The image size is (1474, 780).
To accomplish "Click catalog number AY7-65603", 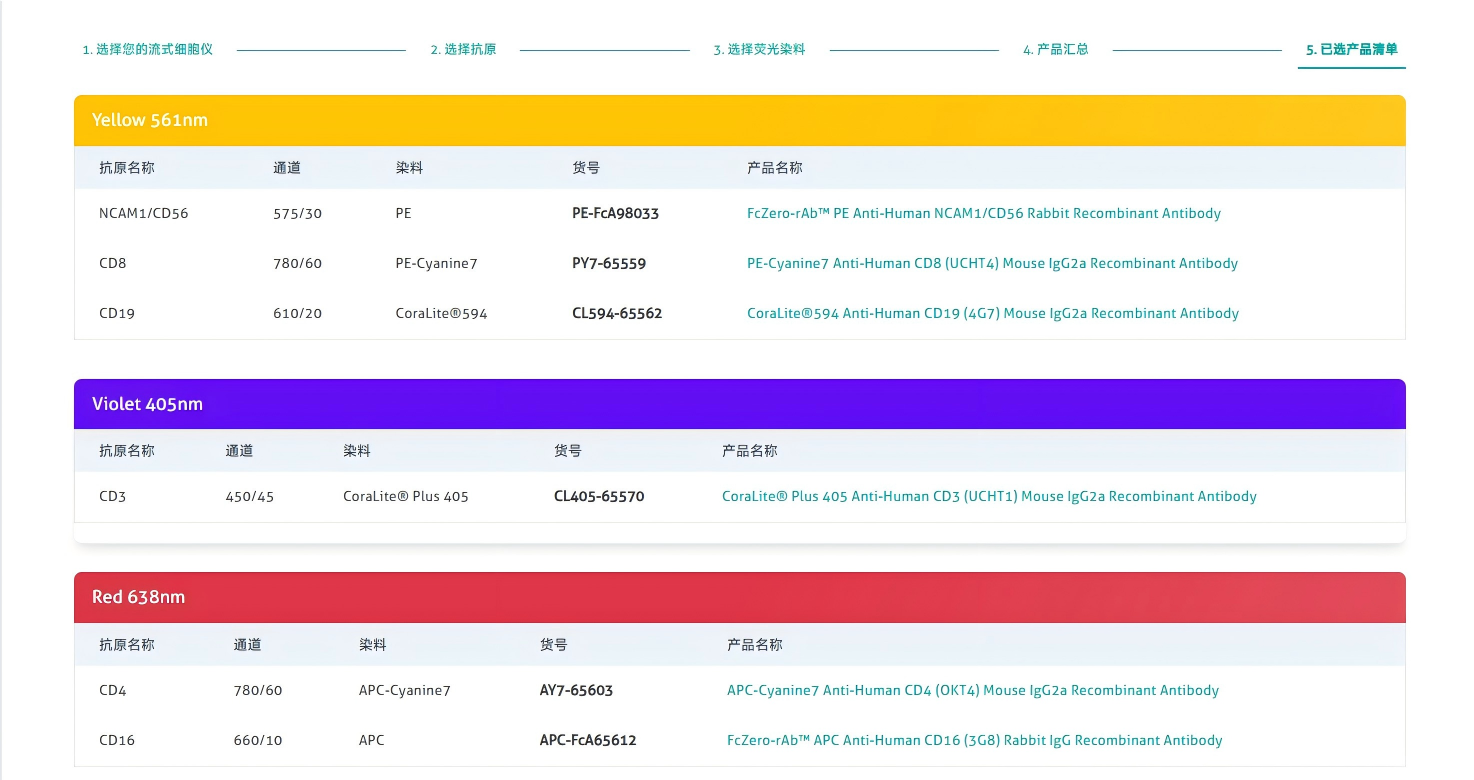I will click(x=576, y=690).
